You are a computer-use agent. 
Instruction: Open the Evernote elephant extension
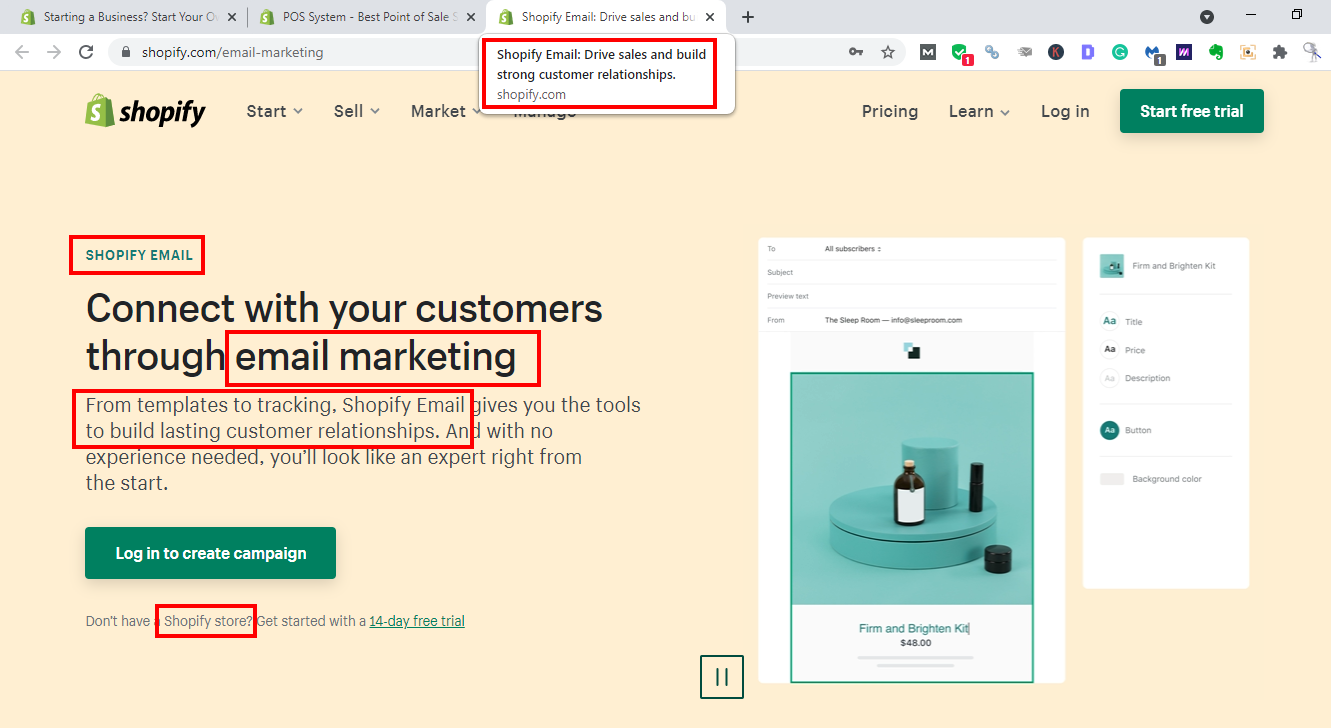pos(1216,52)
